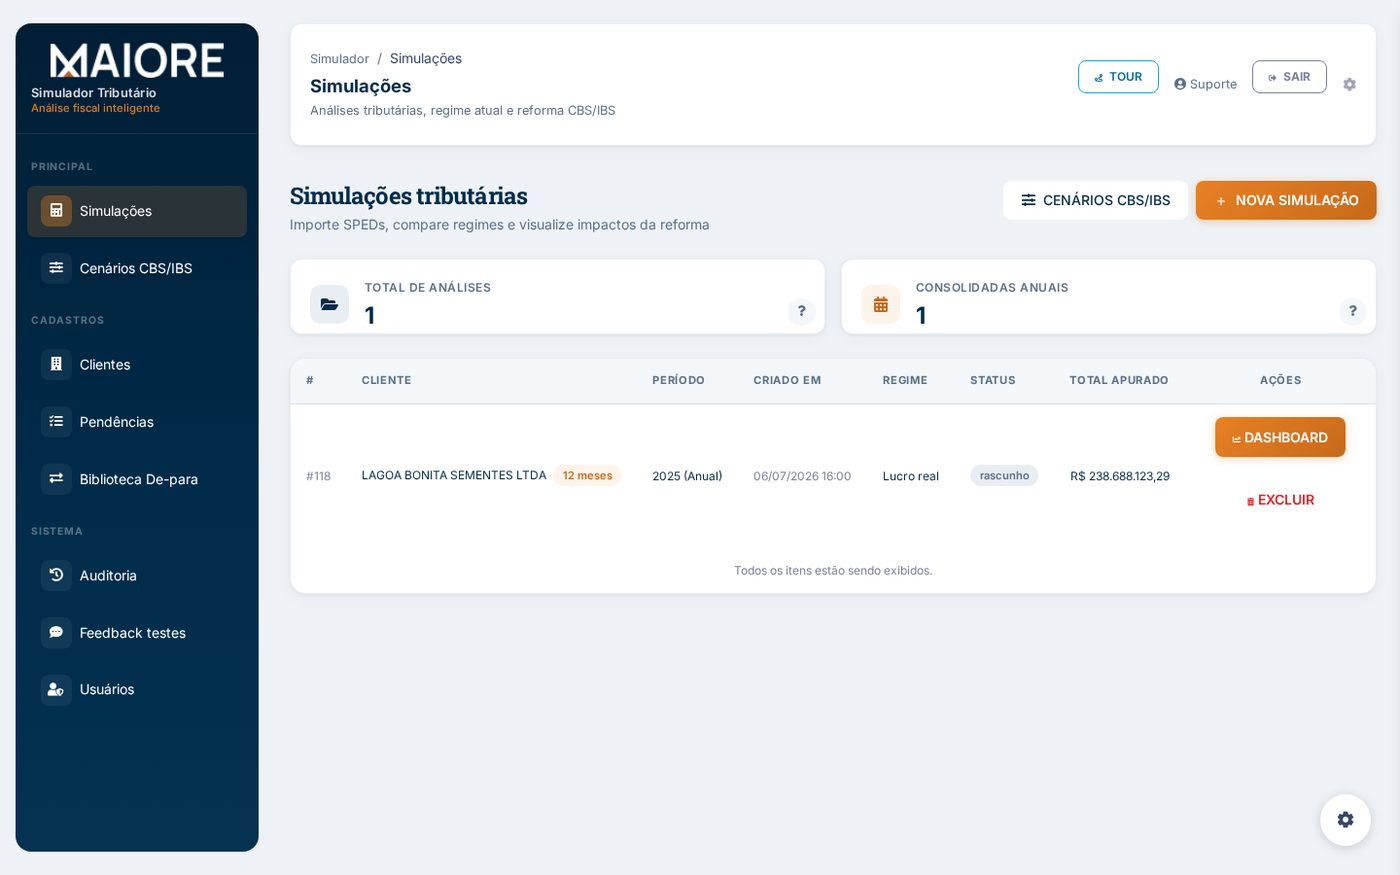Click the Consolidadas Anuais help question mark

(x=1353, y=311)
